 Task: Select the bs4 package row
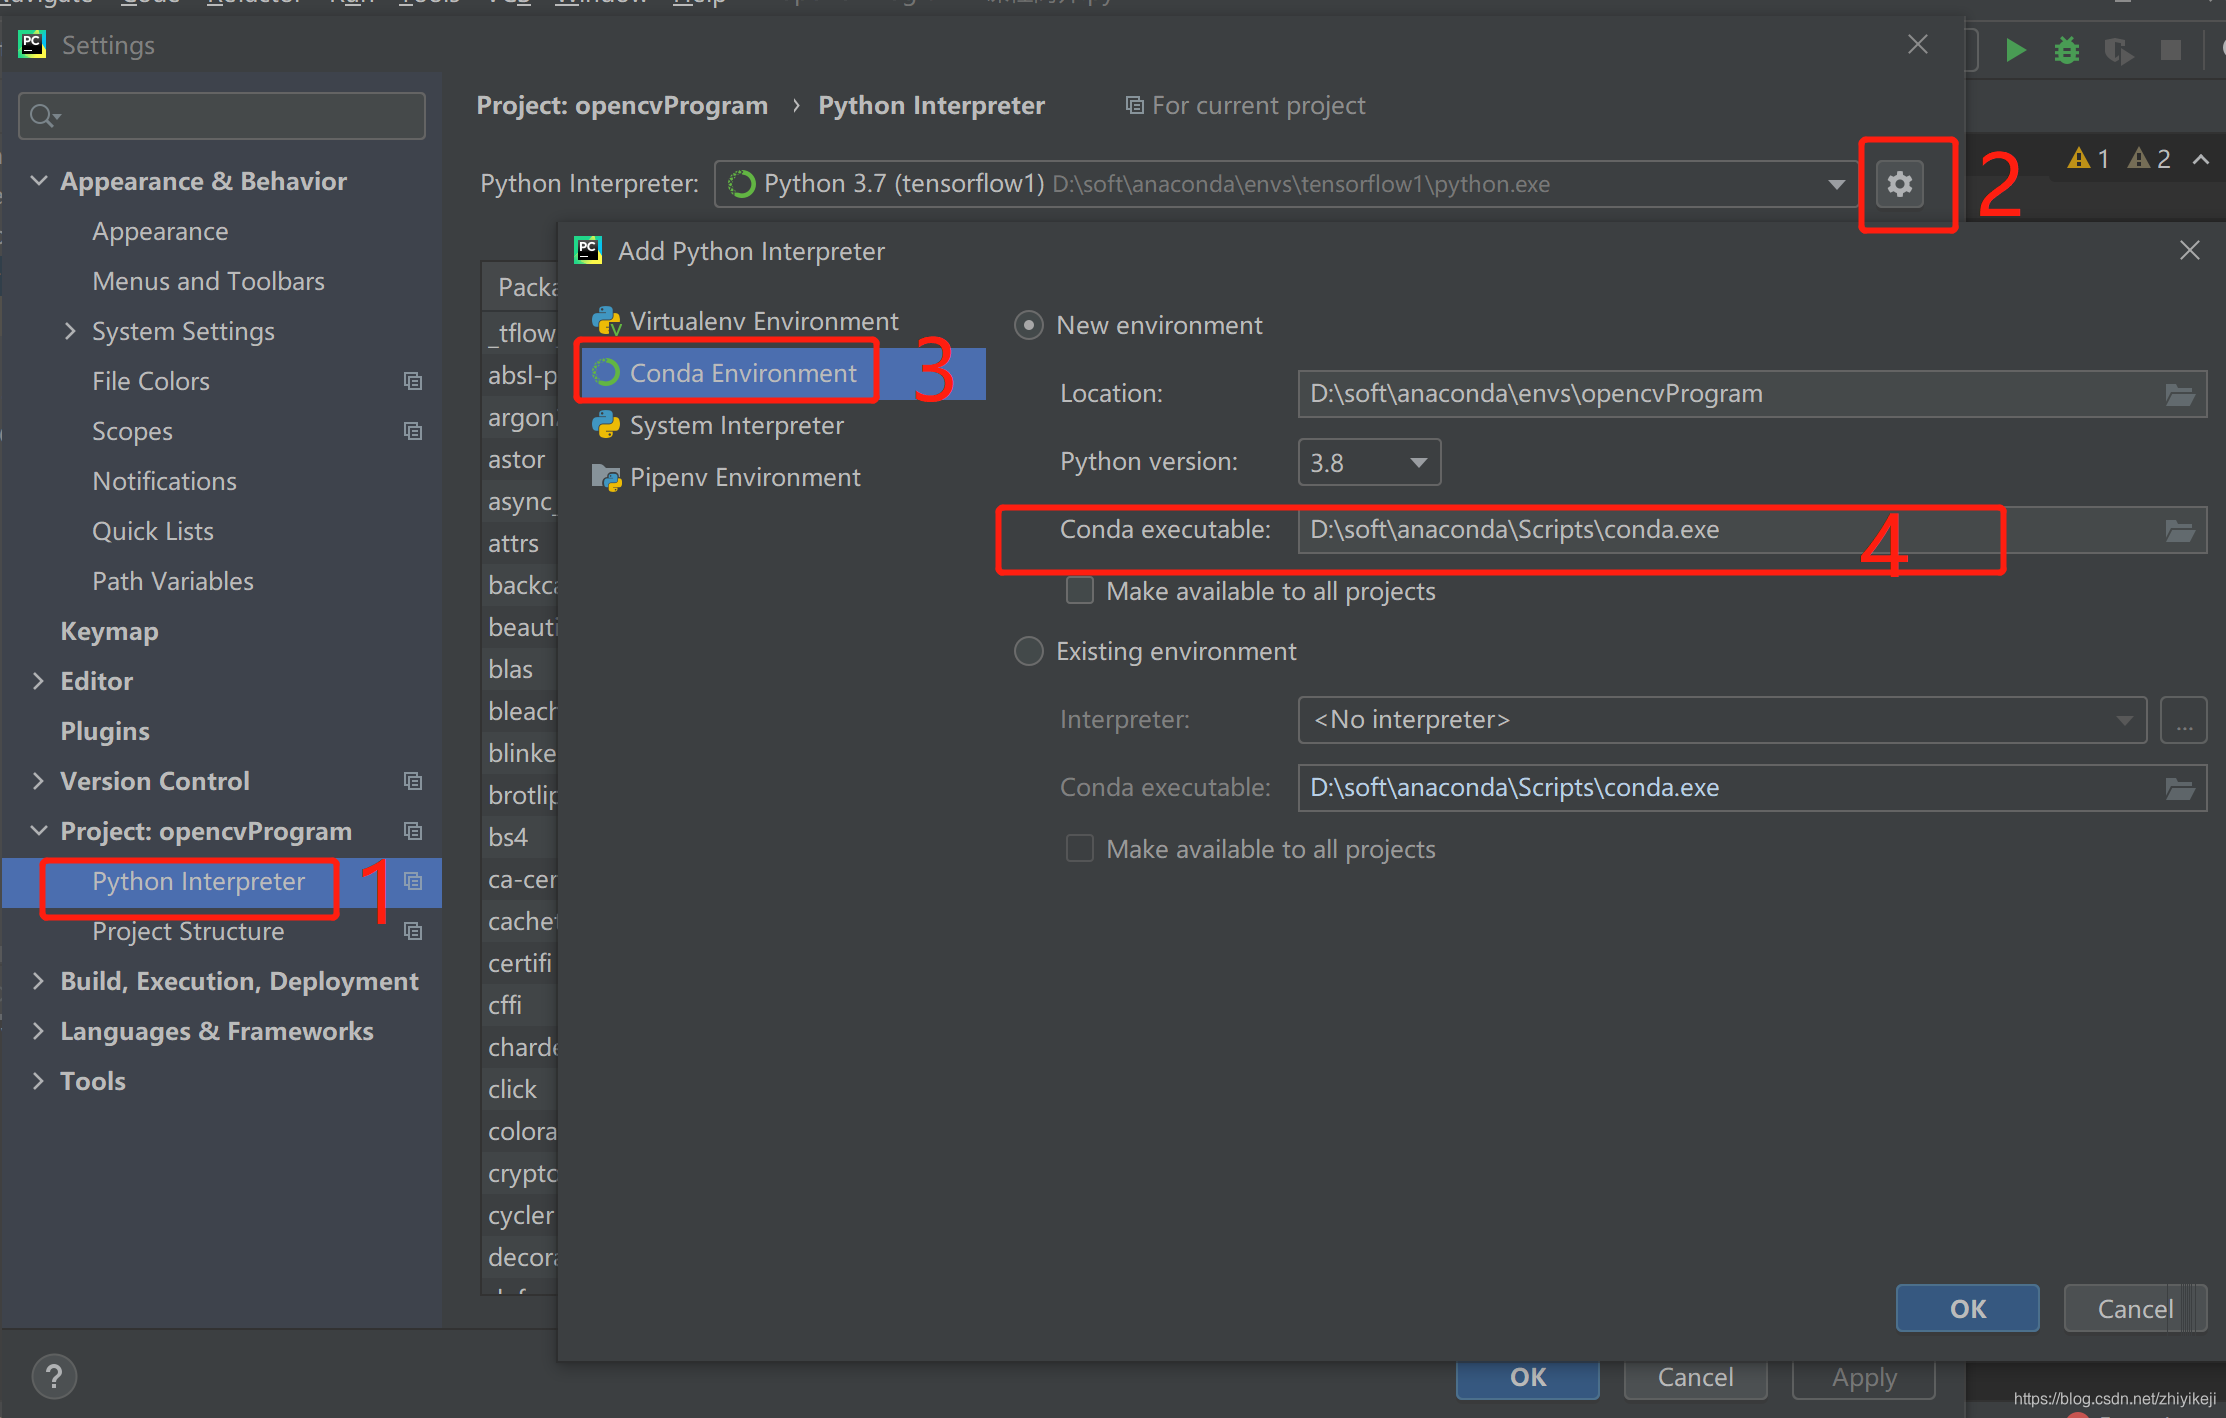click(x=519, y=837)
